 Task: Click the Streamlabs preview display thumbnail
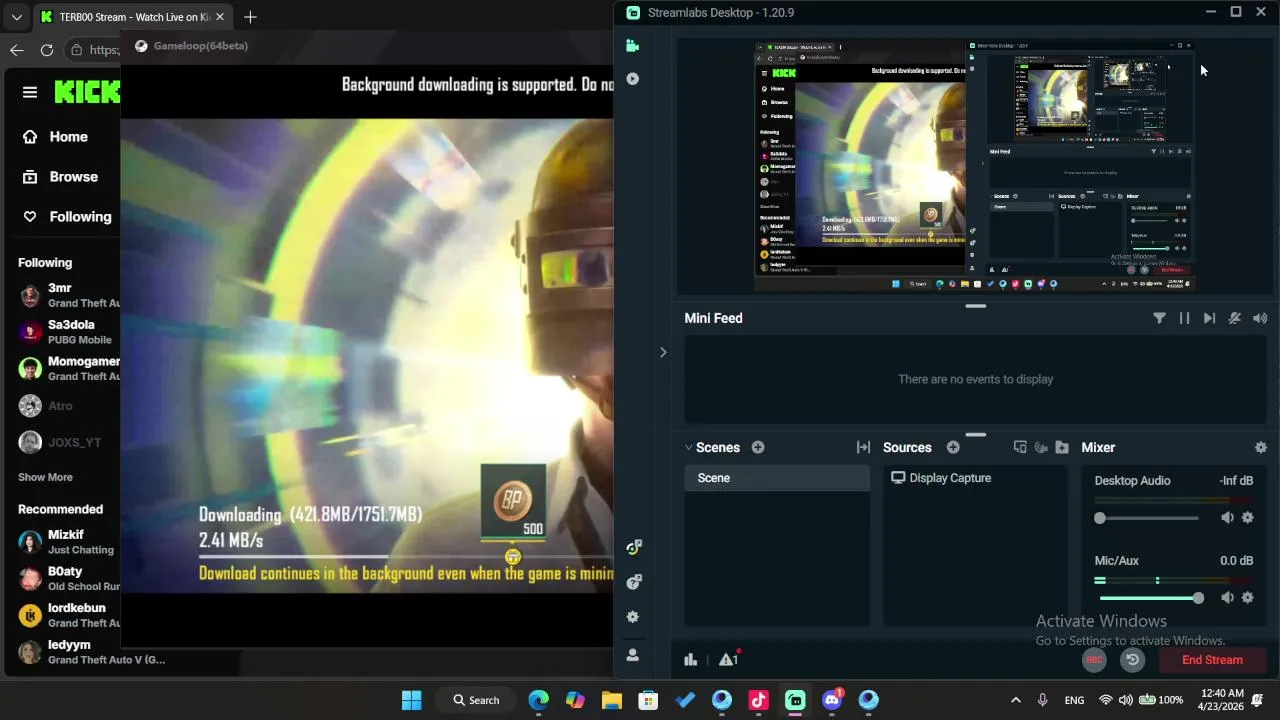point(975,166)
